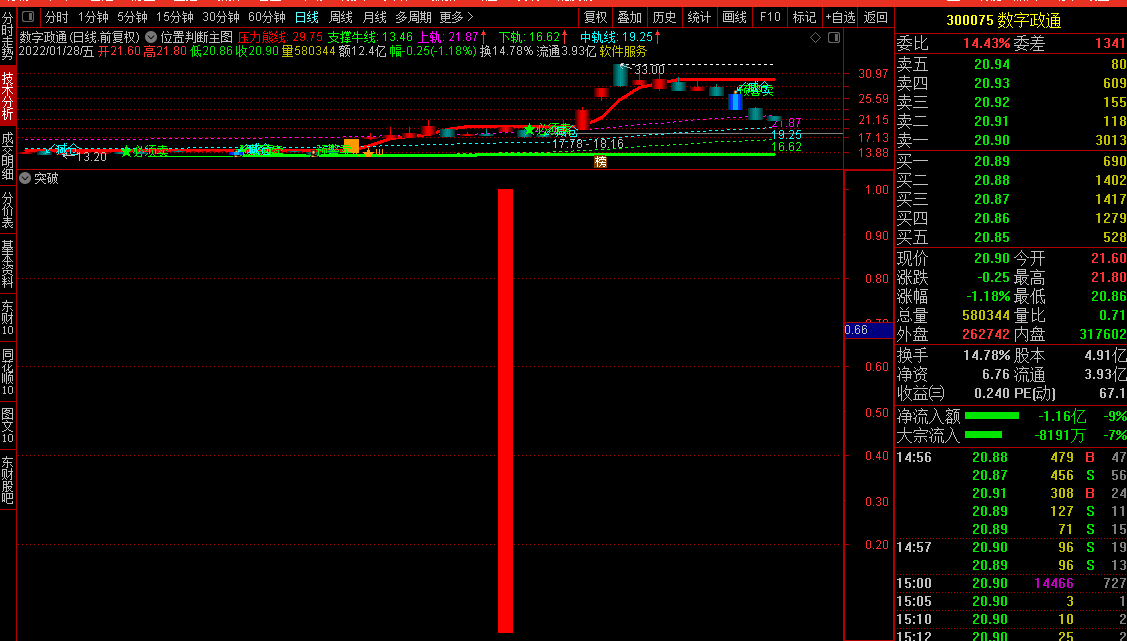Open the 多周期 multi-period view
This screenshot has width=1127, height=641.
413,17
